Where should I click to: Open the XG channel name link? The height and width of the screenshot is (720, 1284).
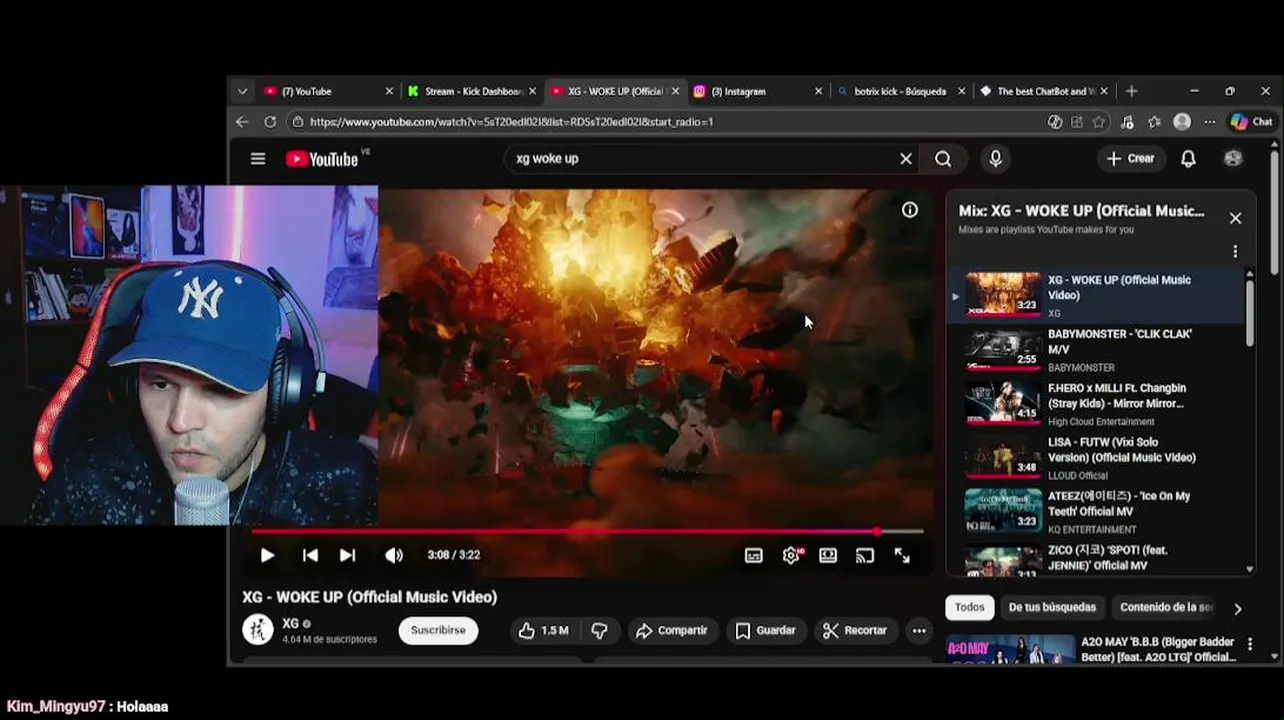pyautogui.click(x=290, y=623)
